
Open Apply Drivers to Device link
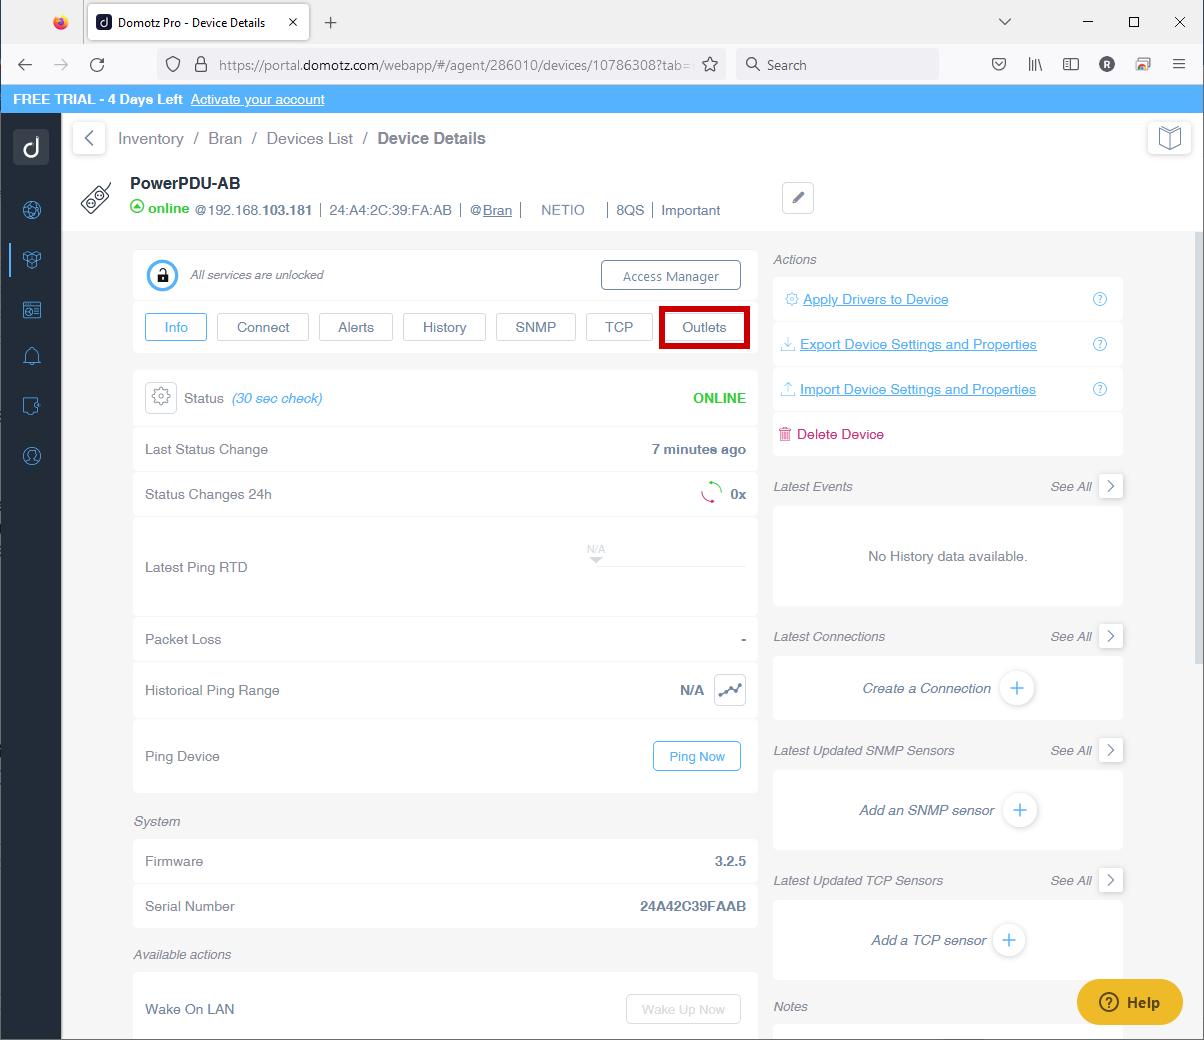click(x=876, y=299)
